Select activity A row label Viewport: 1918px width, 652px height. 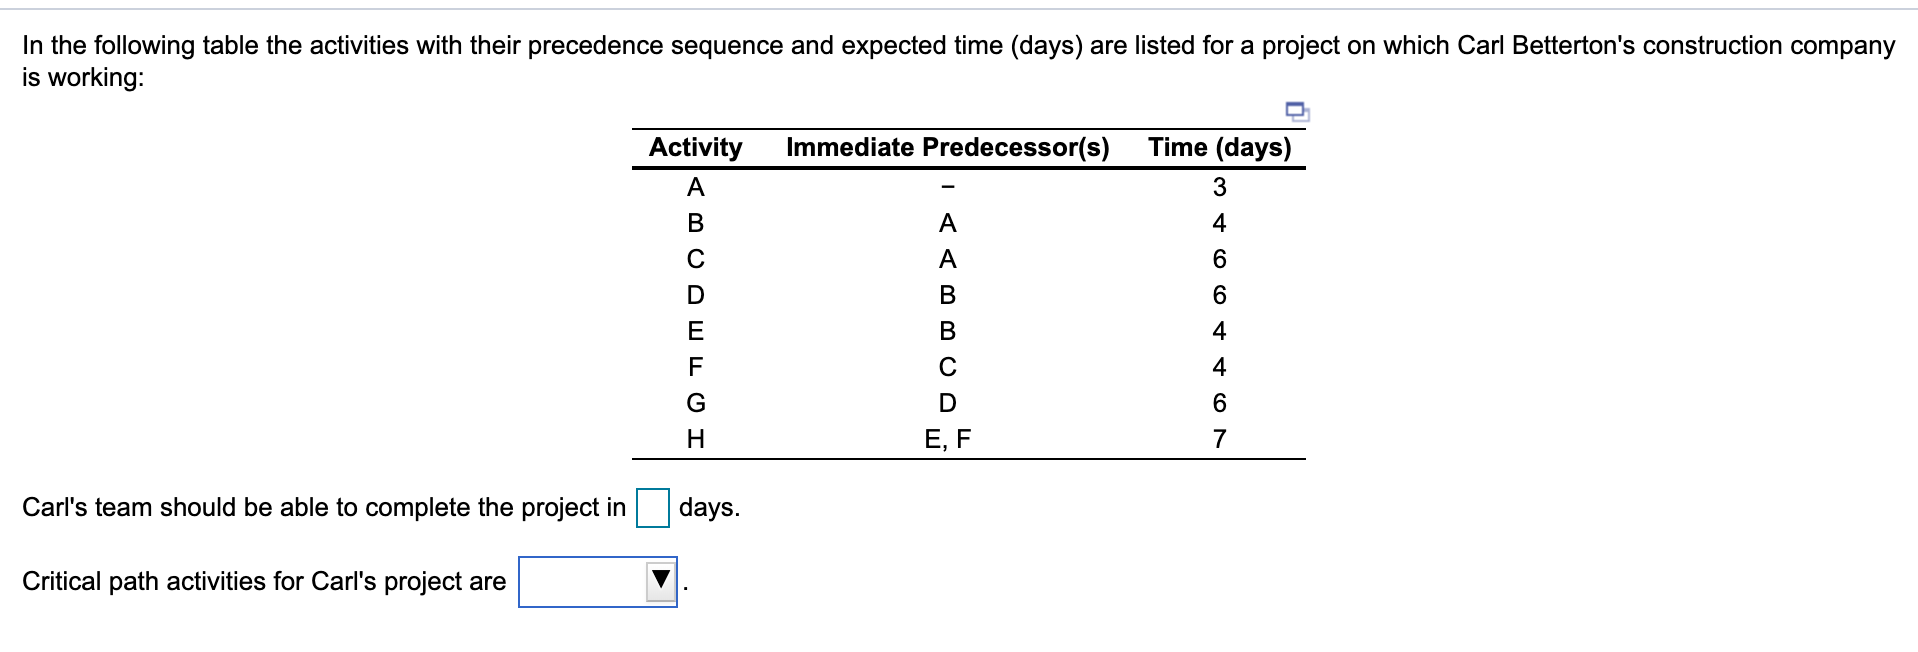[696, 187]
